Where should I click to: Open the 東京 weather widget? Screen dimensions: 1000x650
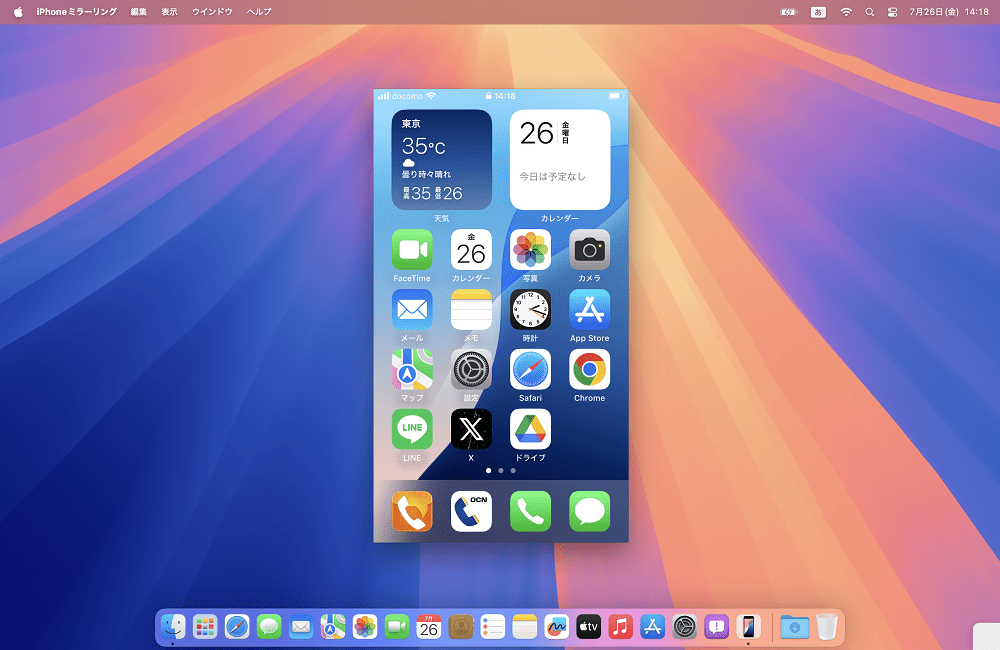441,159
